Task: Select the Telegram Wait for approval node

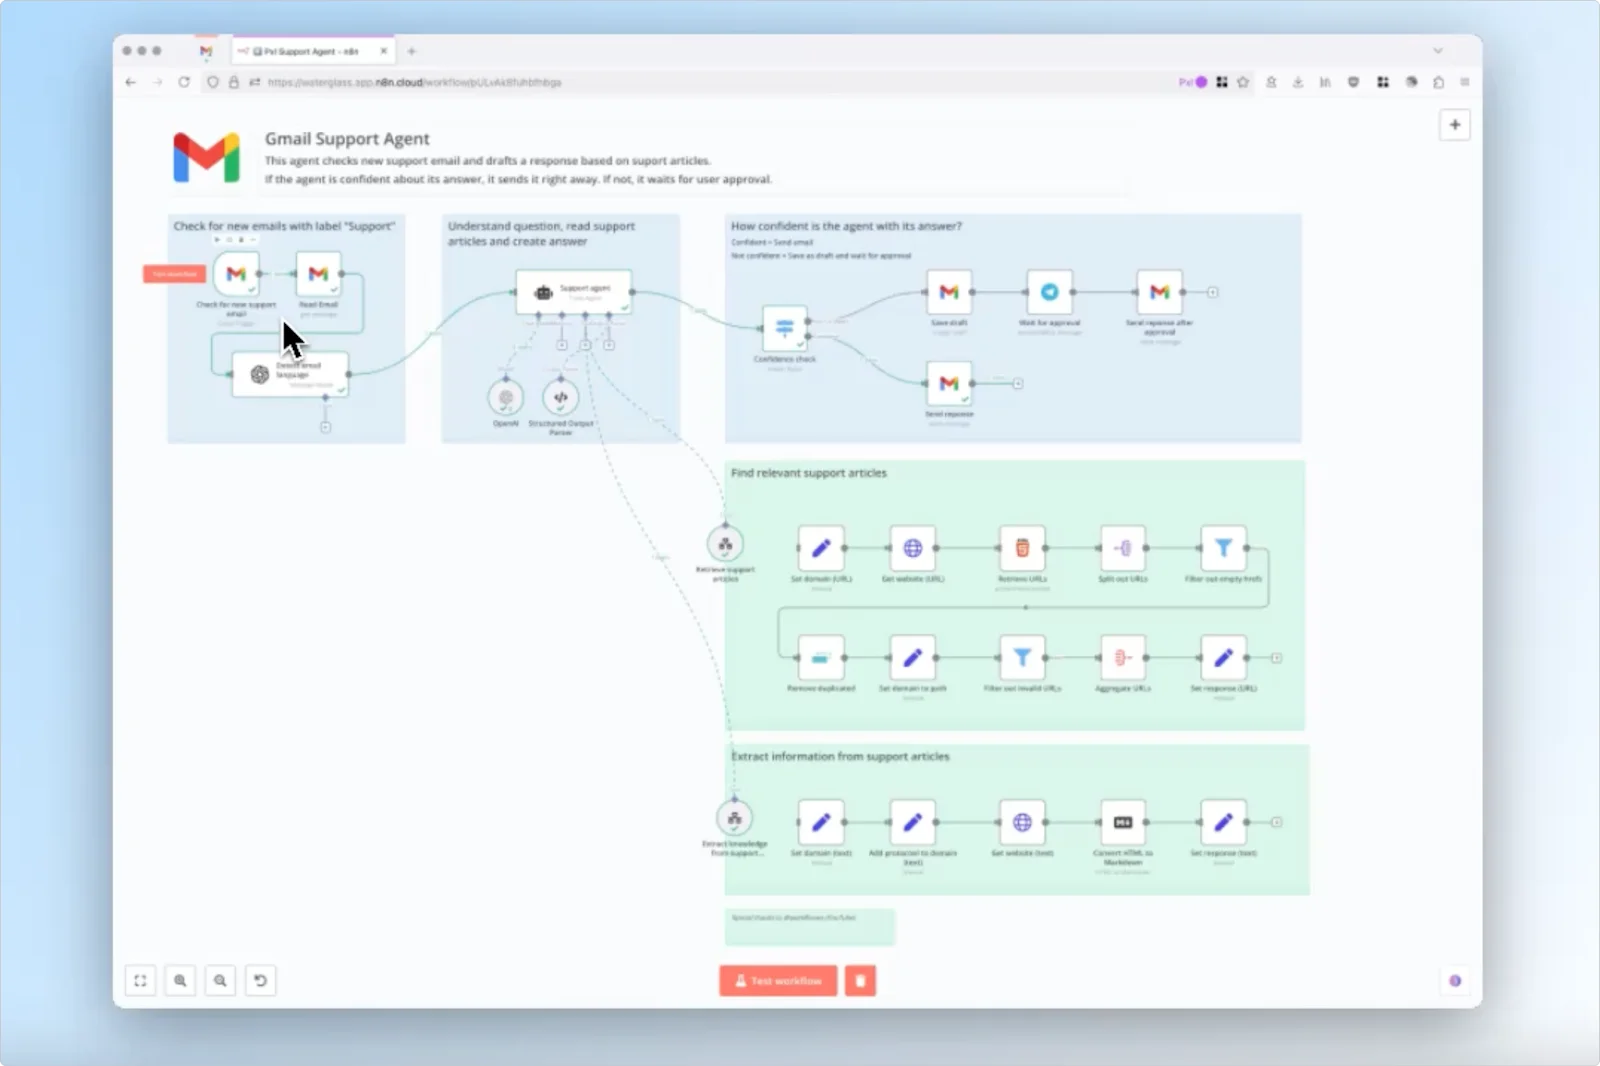Action: [1049, 292]
